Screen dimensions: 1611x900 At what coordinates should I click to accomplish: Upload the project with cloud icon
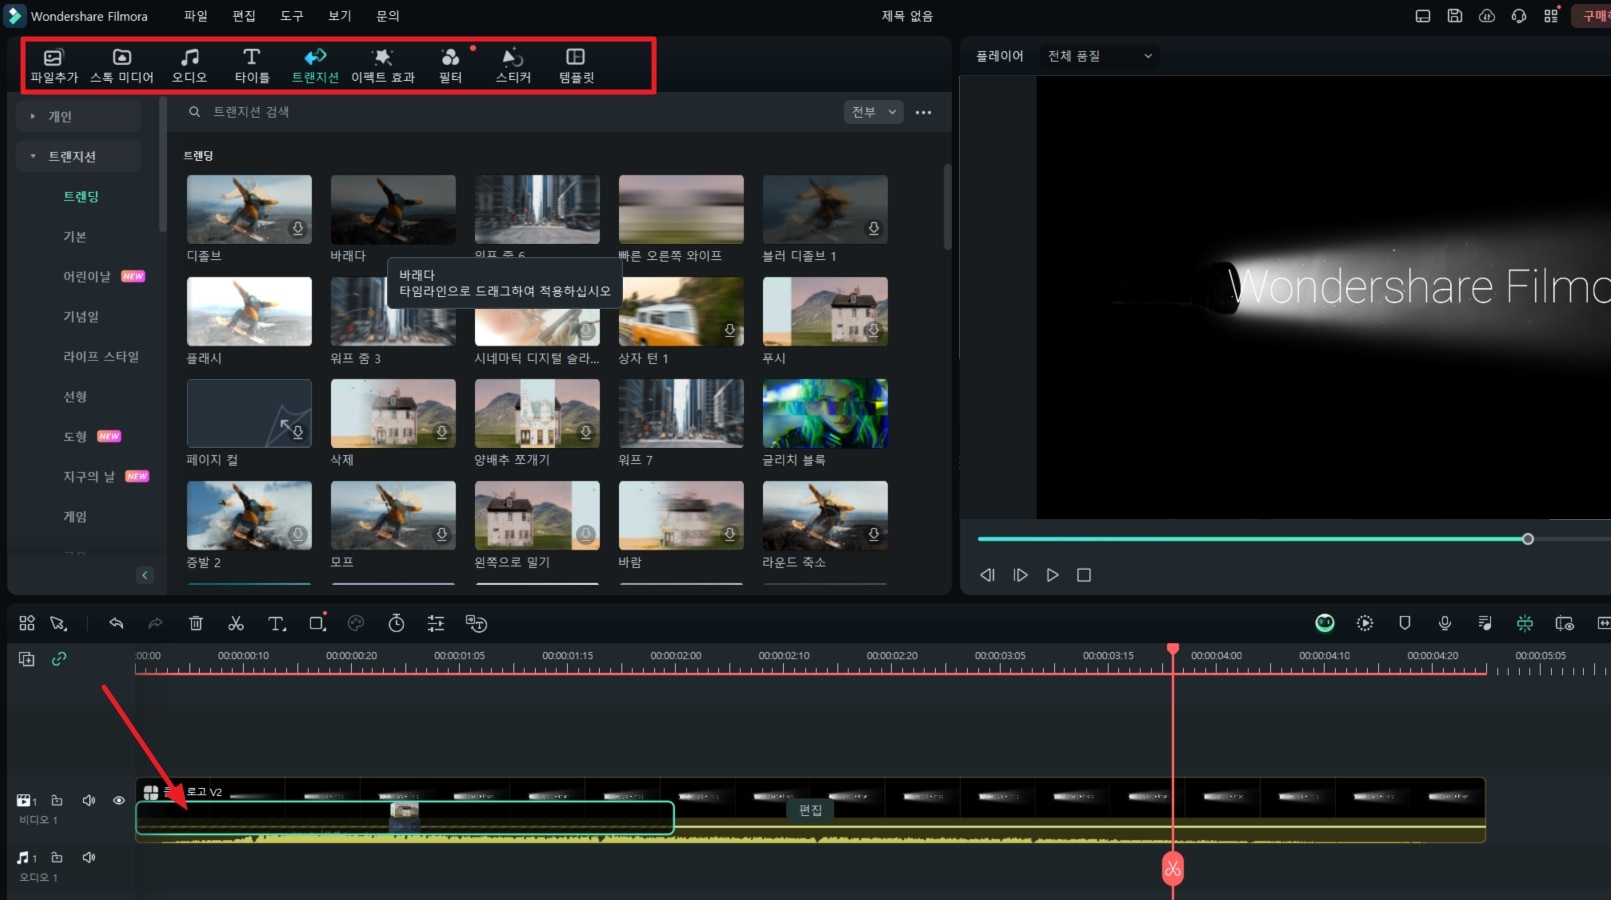tap(1487, 16)
